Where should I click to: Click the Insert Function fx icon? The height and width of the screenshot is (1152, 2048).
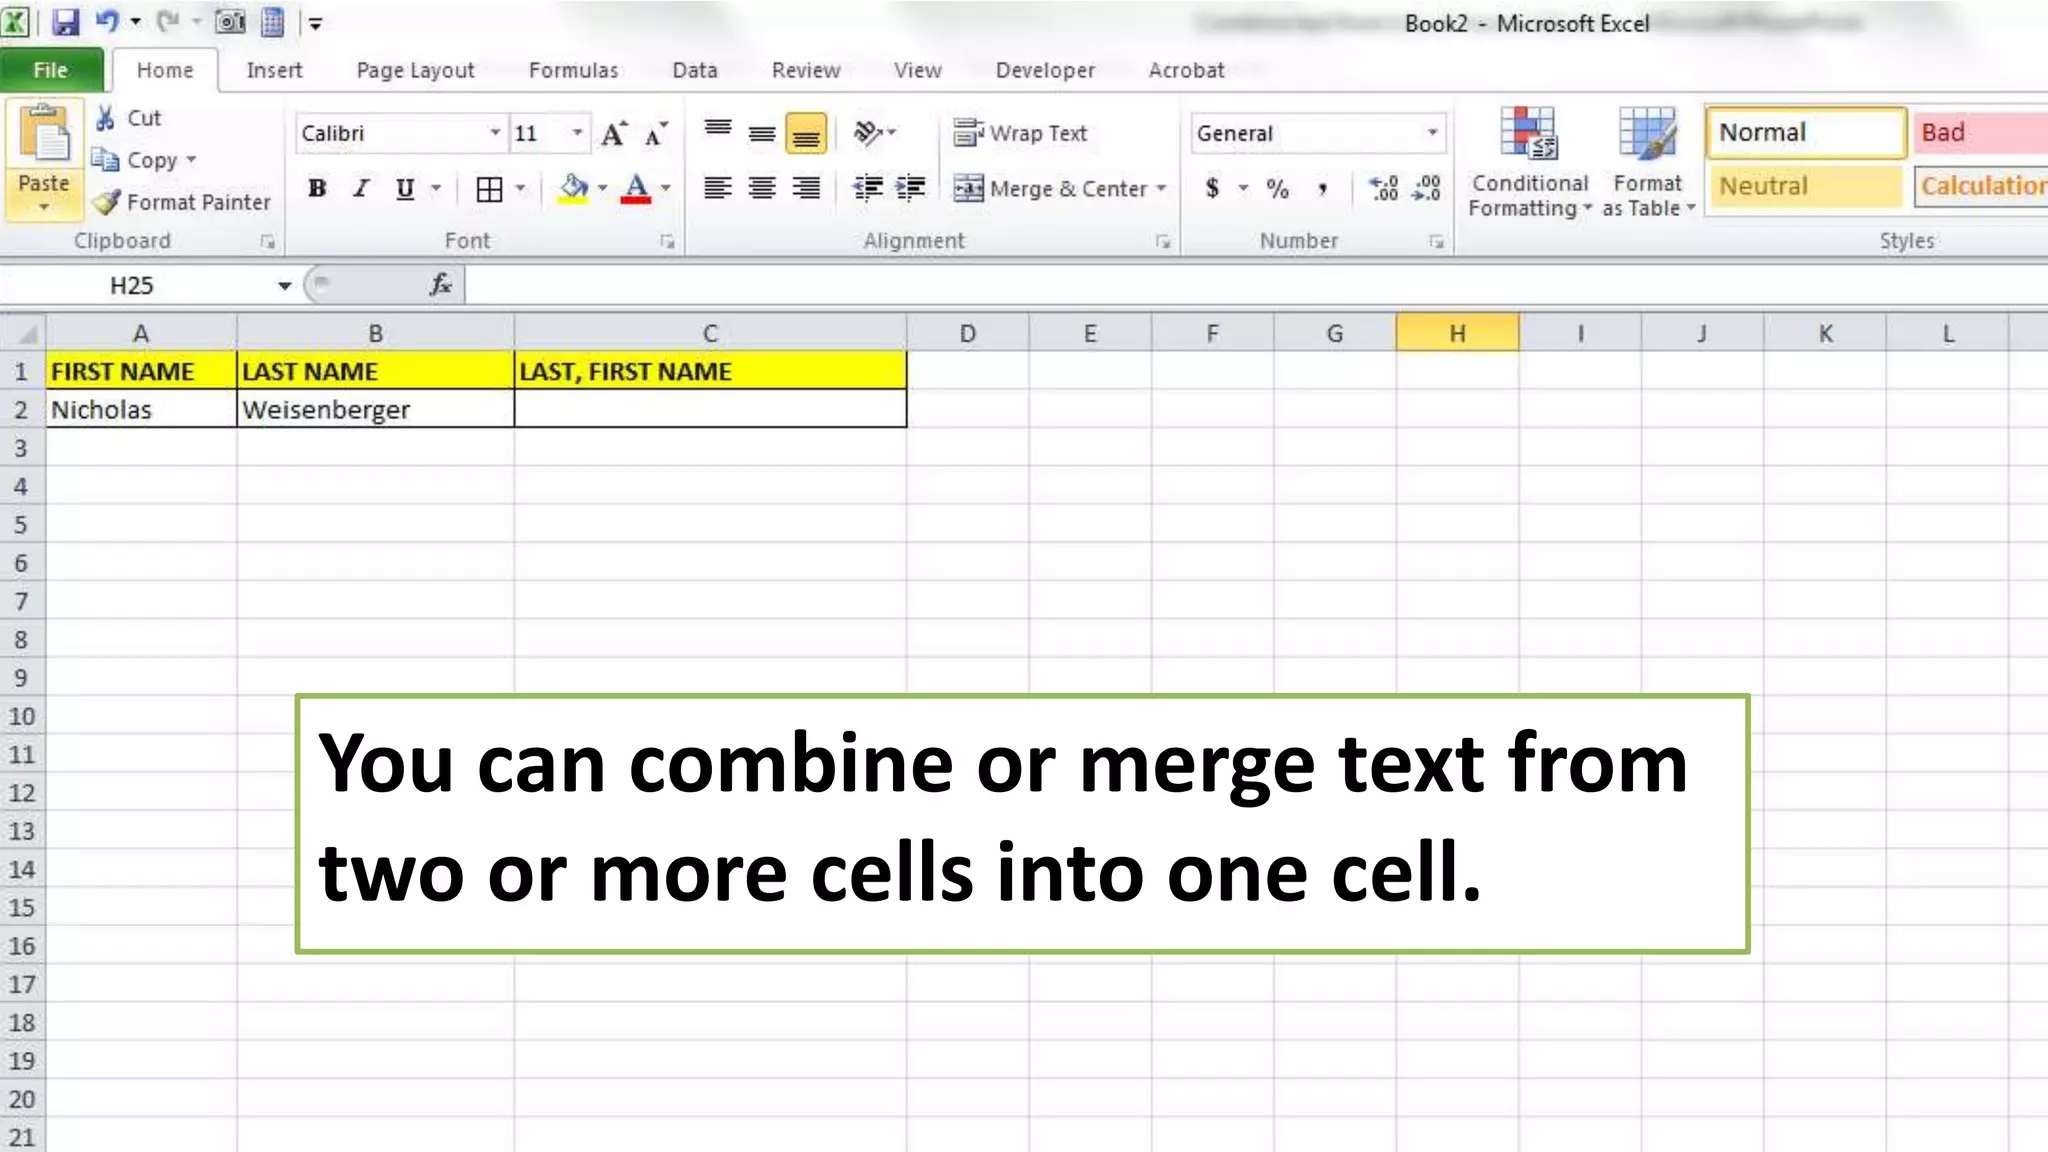[x=440, y=285]
